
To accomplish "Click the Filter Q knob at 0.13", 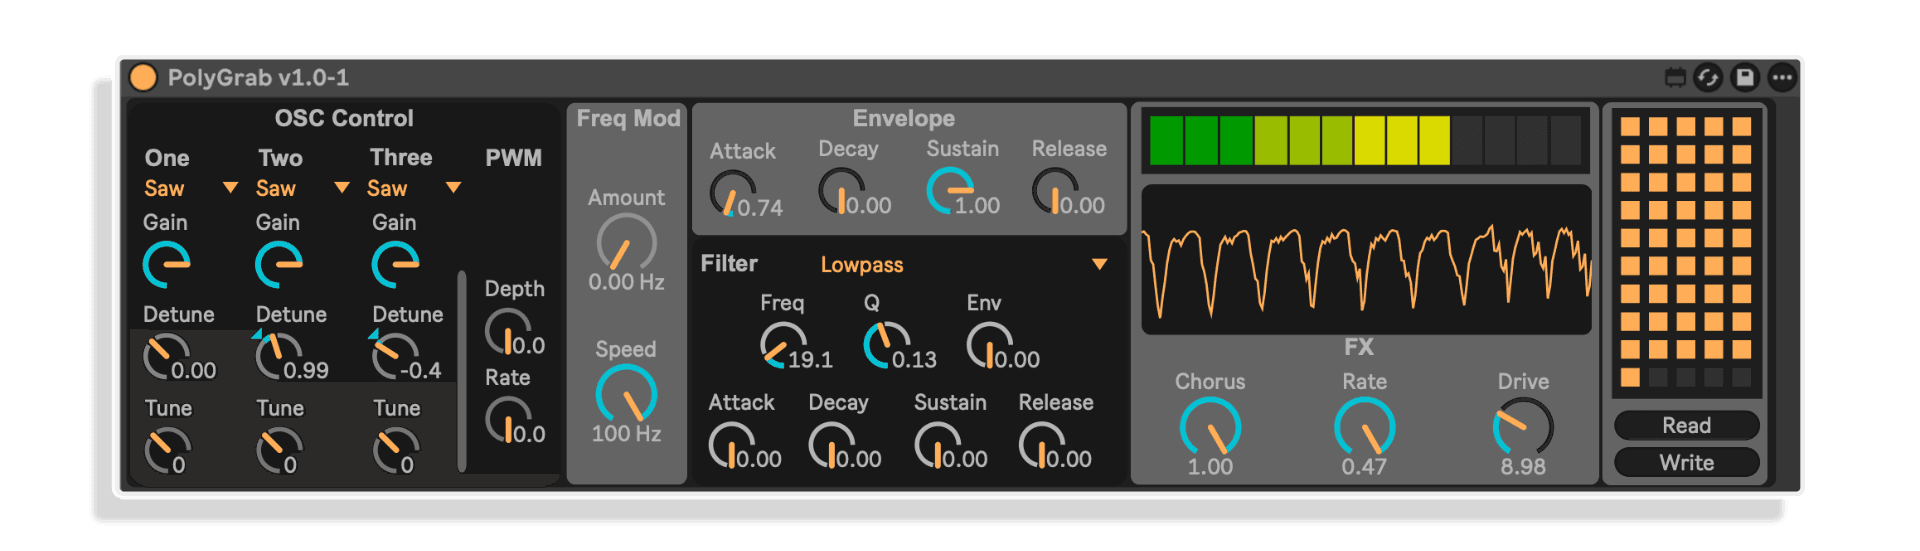I will pyautogui.click(x=887, y=346).
